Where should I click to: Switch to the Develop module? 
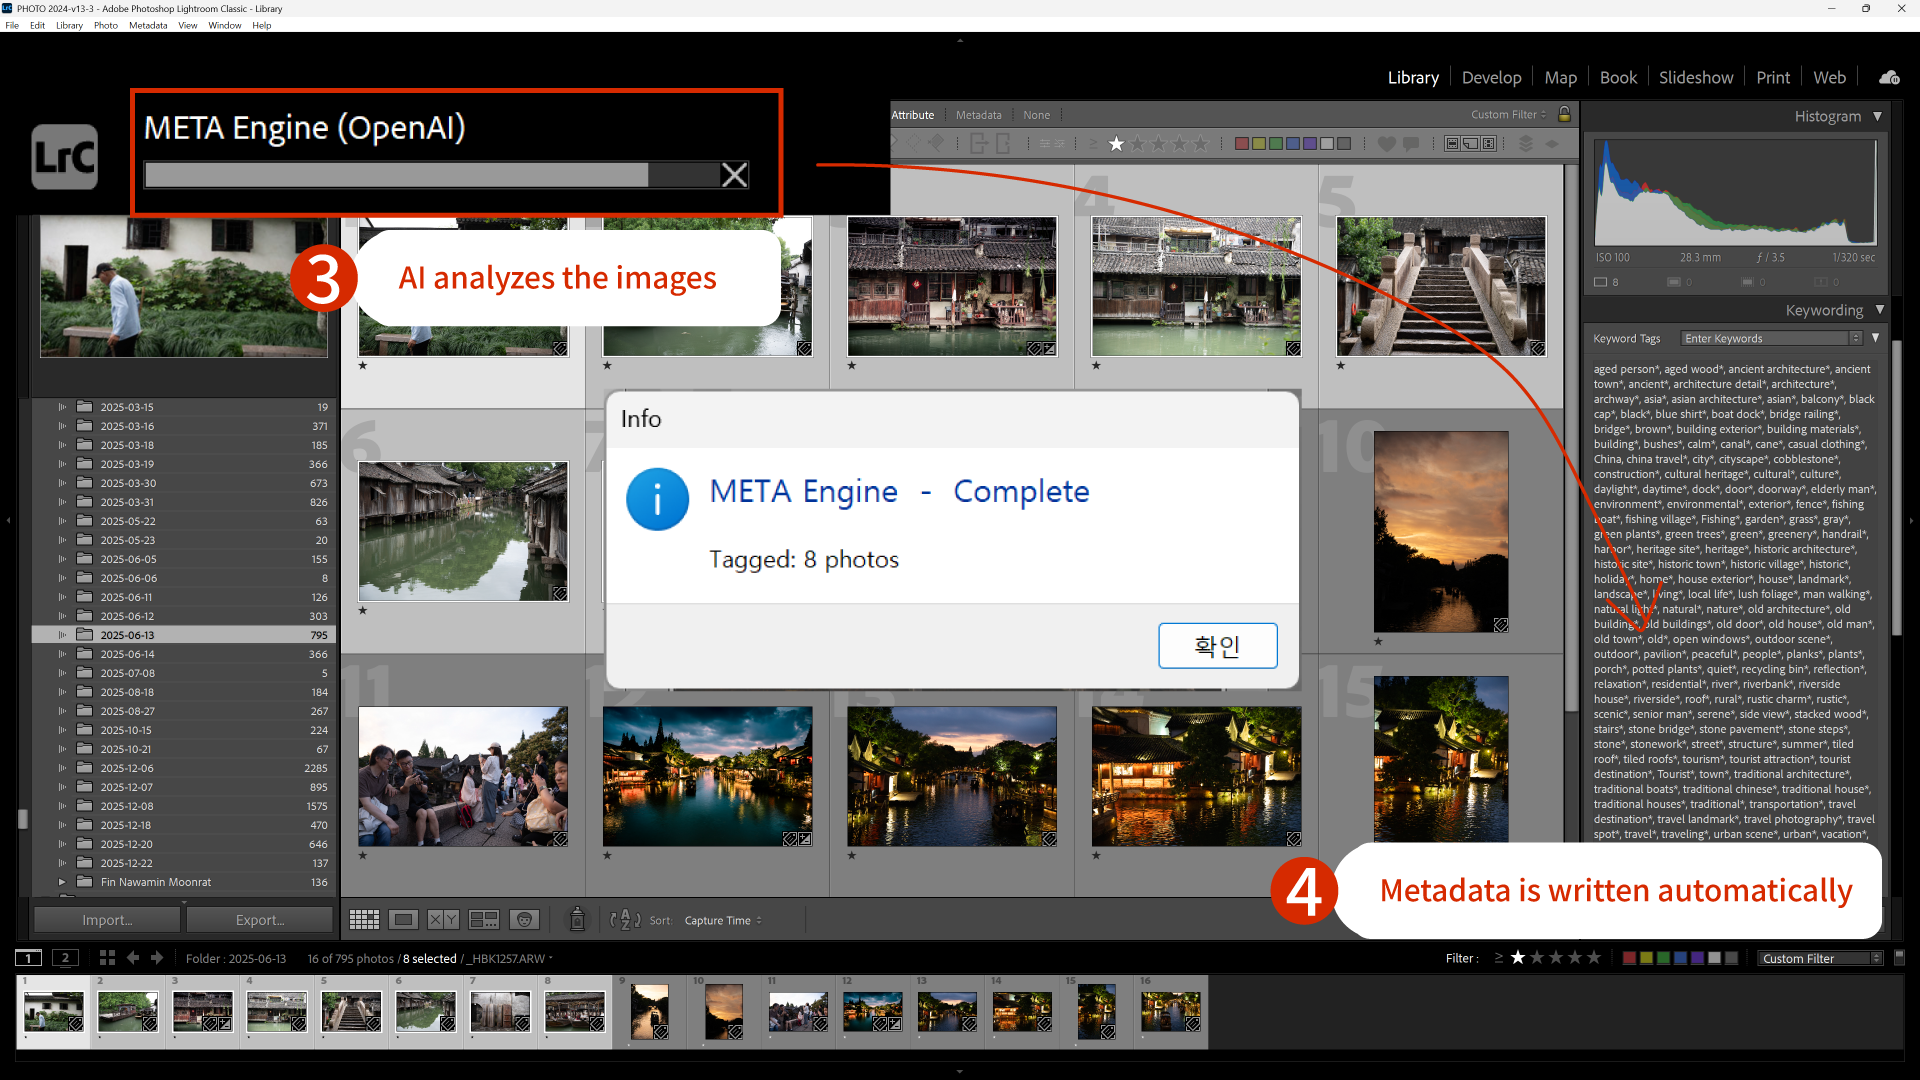pos(1491,77)
